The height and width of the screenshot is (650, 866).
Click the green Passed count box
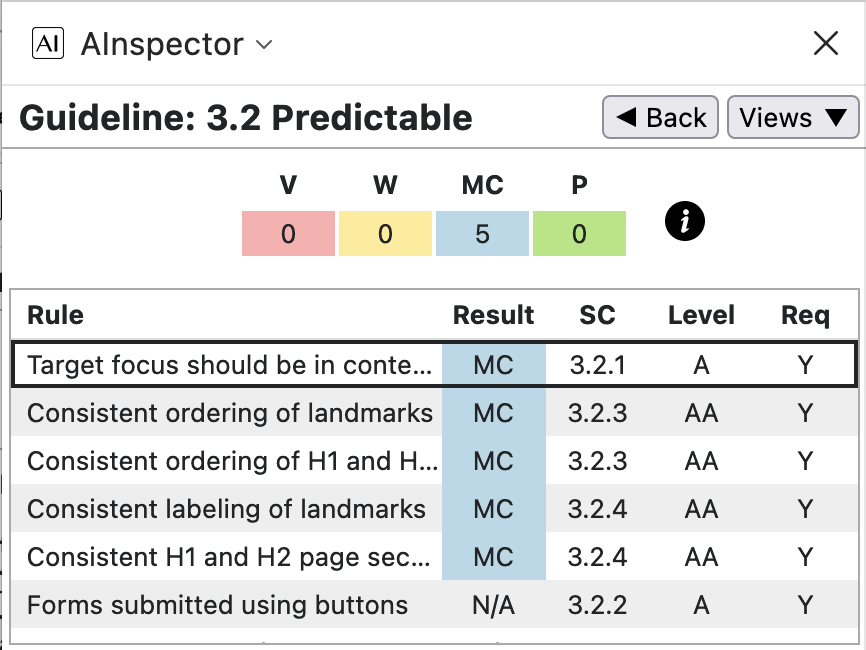tap(579, 234)
